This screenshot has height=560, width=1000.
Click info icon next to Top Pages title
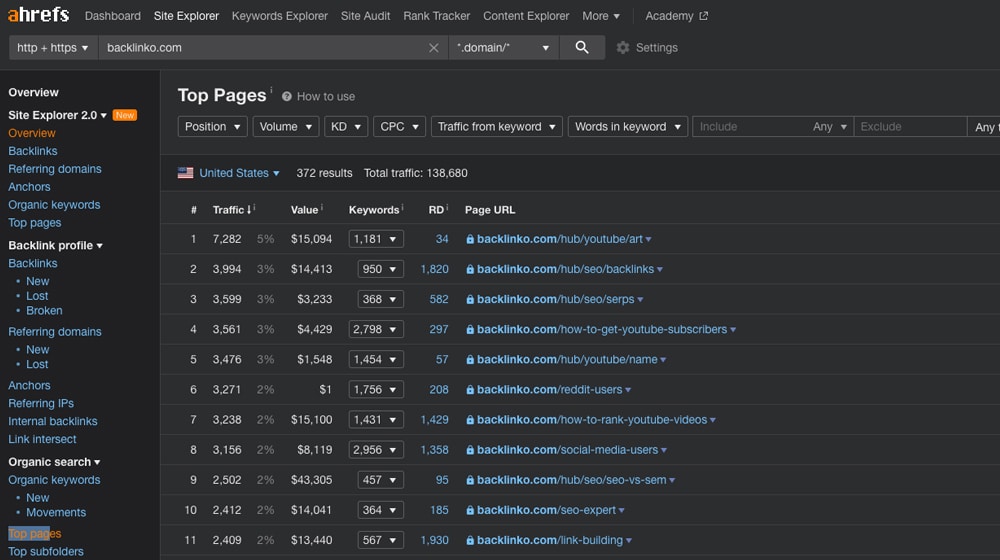[x=271, y=89]
